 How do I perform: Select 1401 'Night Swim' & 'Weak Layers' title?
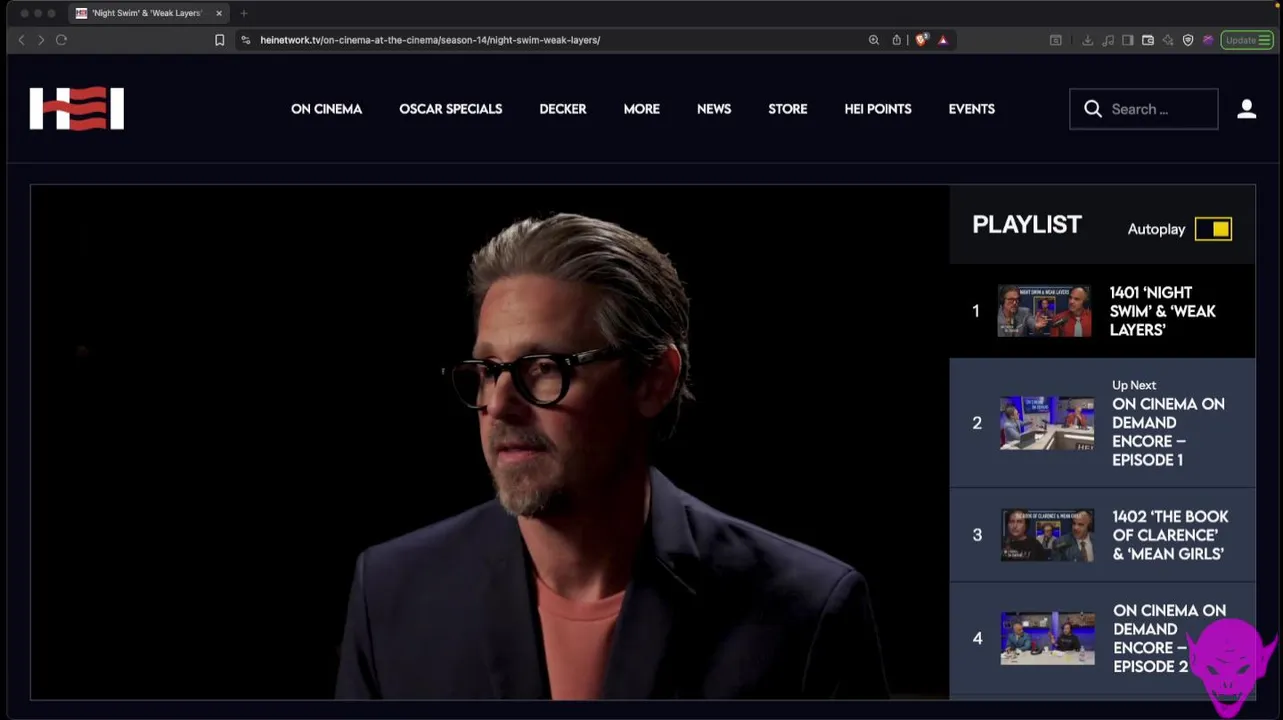pos(1163,311)
